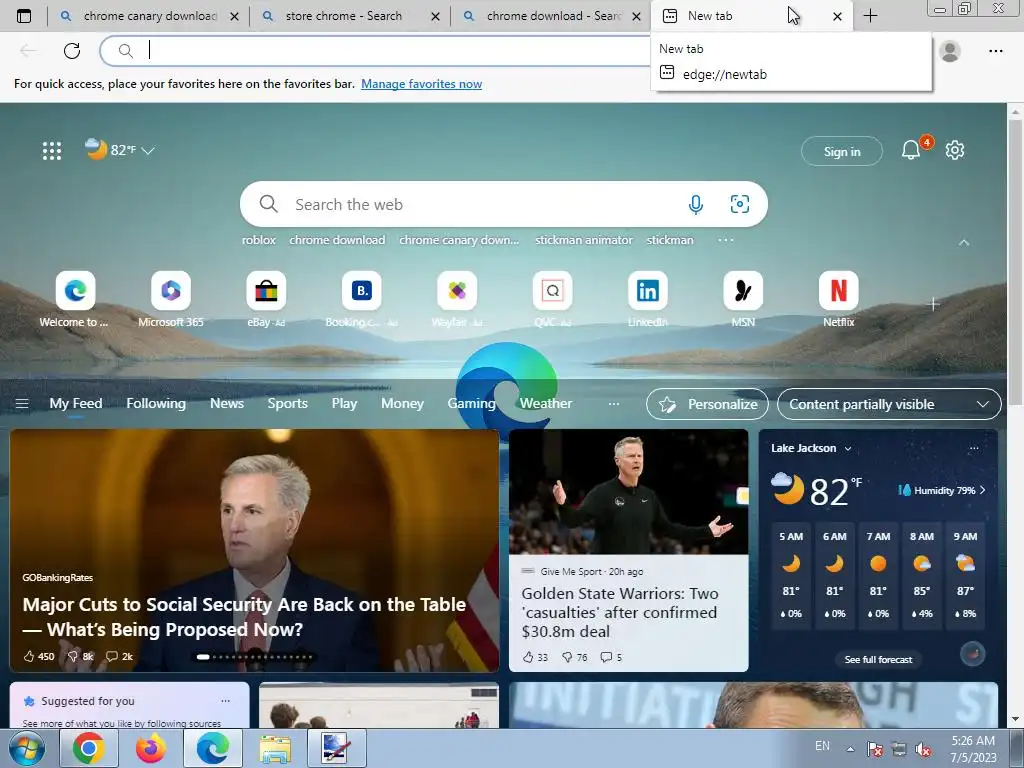The width and height of the screenshot is (1024, 768).
Task: Switch to chrome download Search tab
Action: 554,16
